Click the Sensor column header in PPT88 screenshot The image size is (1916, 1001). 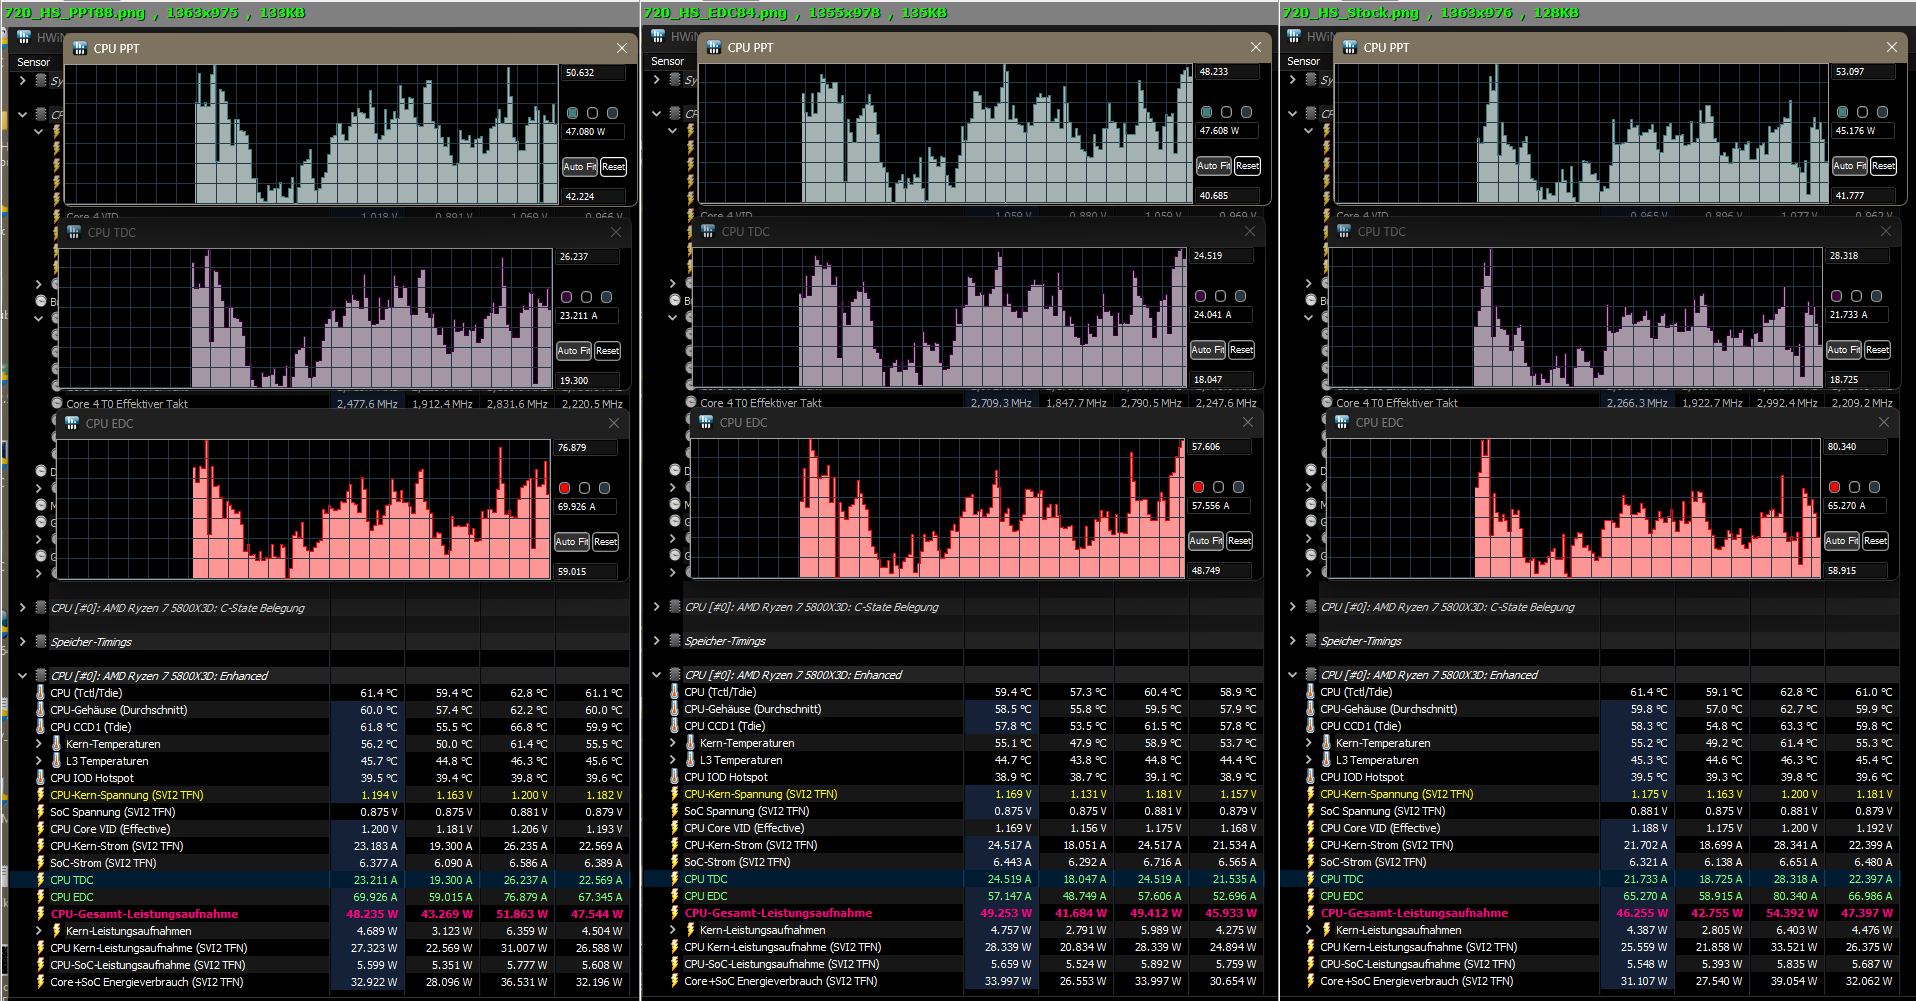(34, 62)
